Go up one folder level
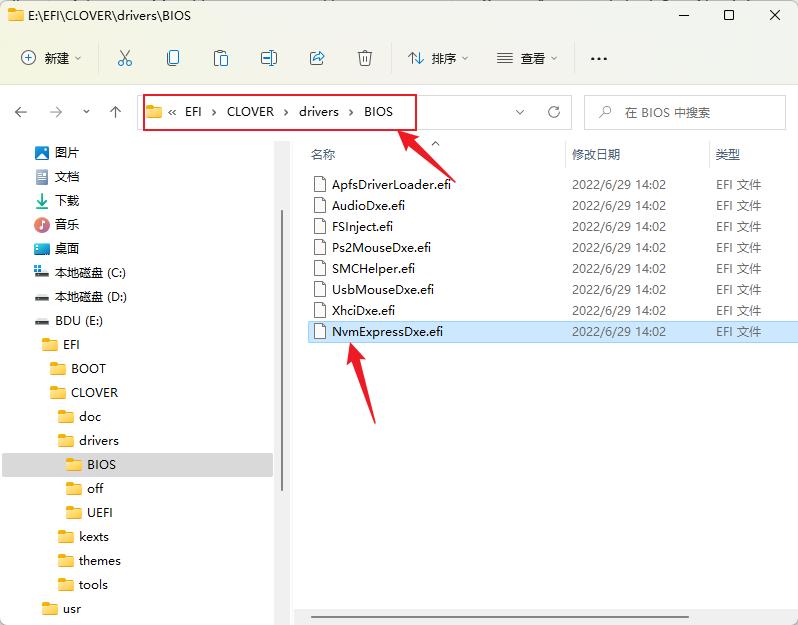This screenshot has width=798, height=625. tap(115, 112)
